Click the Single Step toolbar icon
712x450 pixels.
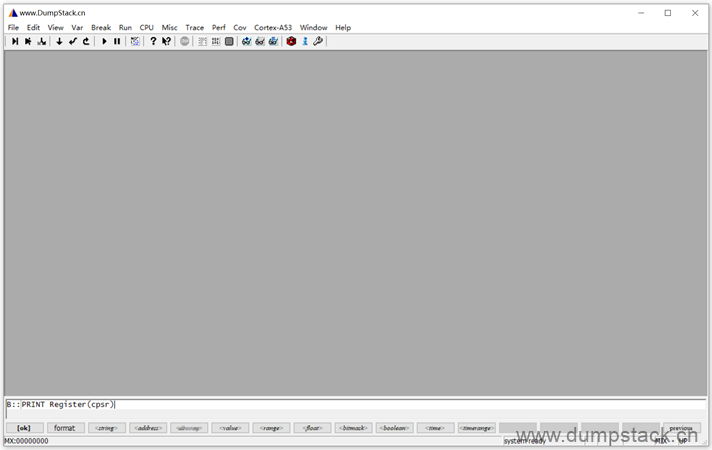(x=15, y=41)
